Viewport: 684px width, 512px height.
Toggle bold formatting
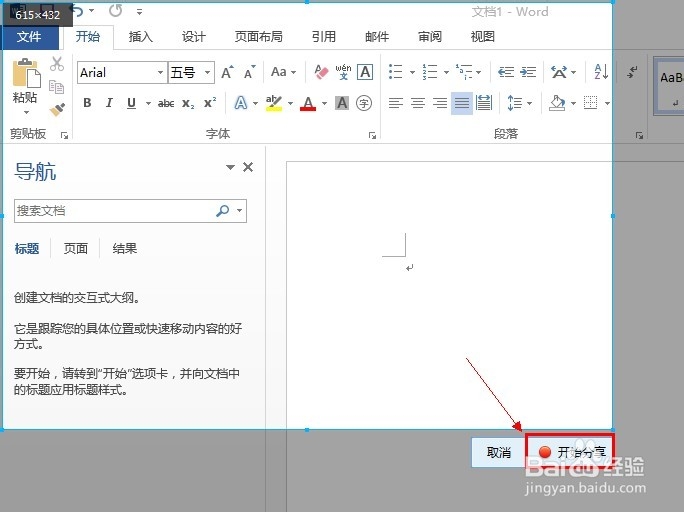87,103
